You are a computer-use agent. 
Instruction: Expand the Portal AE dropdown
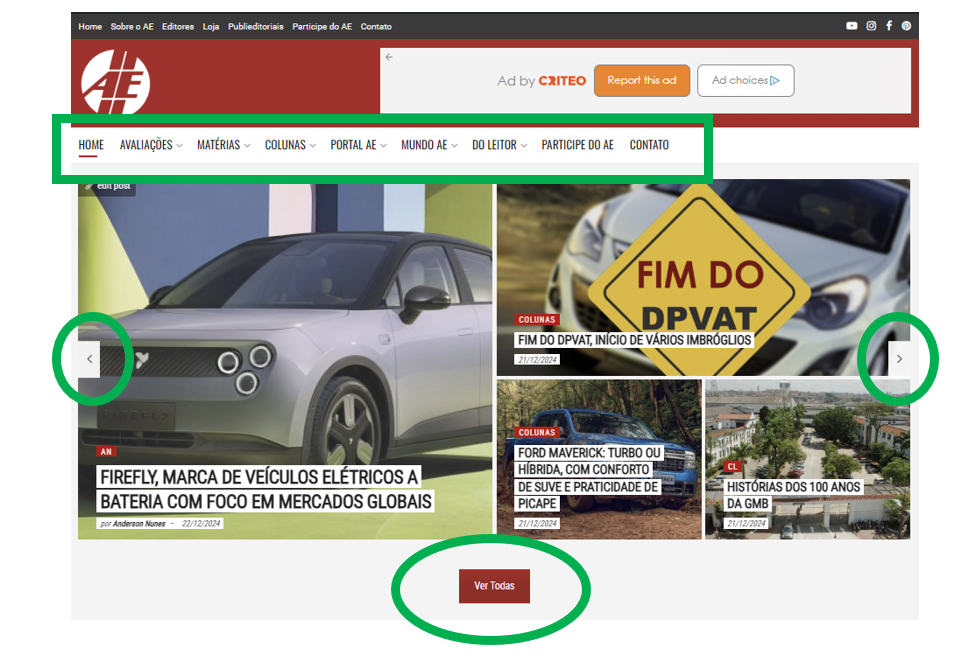pos(358,145)
